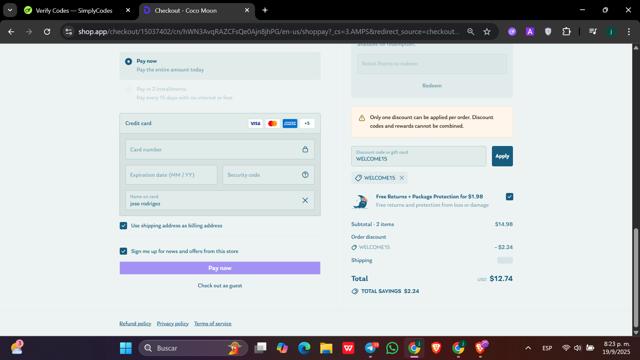Open the tab search dropdown arrow
The height and width of the screenshot is (360, 640).
pos(10,11)
